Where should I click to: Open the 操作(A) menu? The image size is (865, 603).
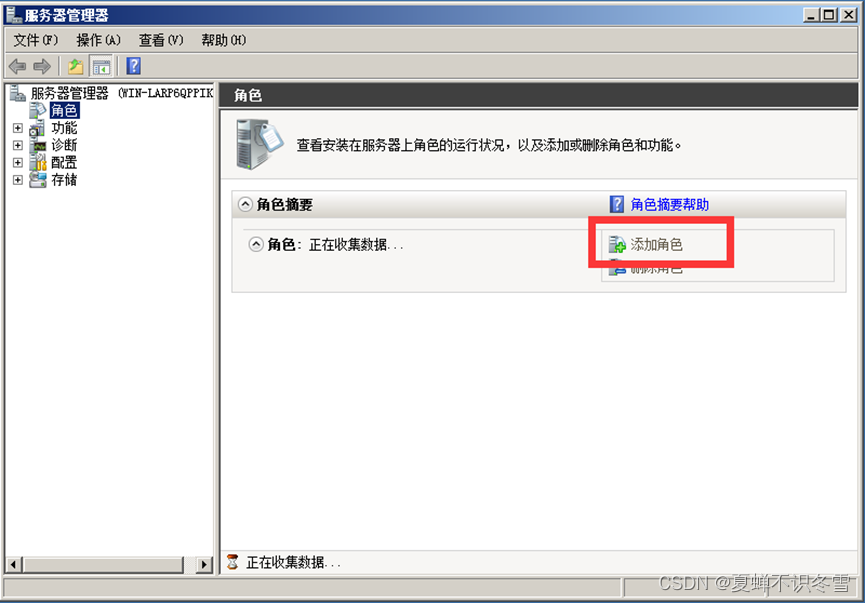(98, 40)
